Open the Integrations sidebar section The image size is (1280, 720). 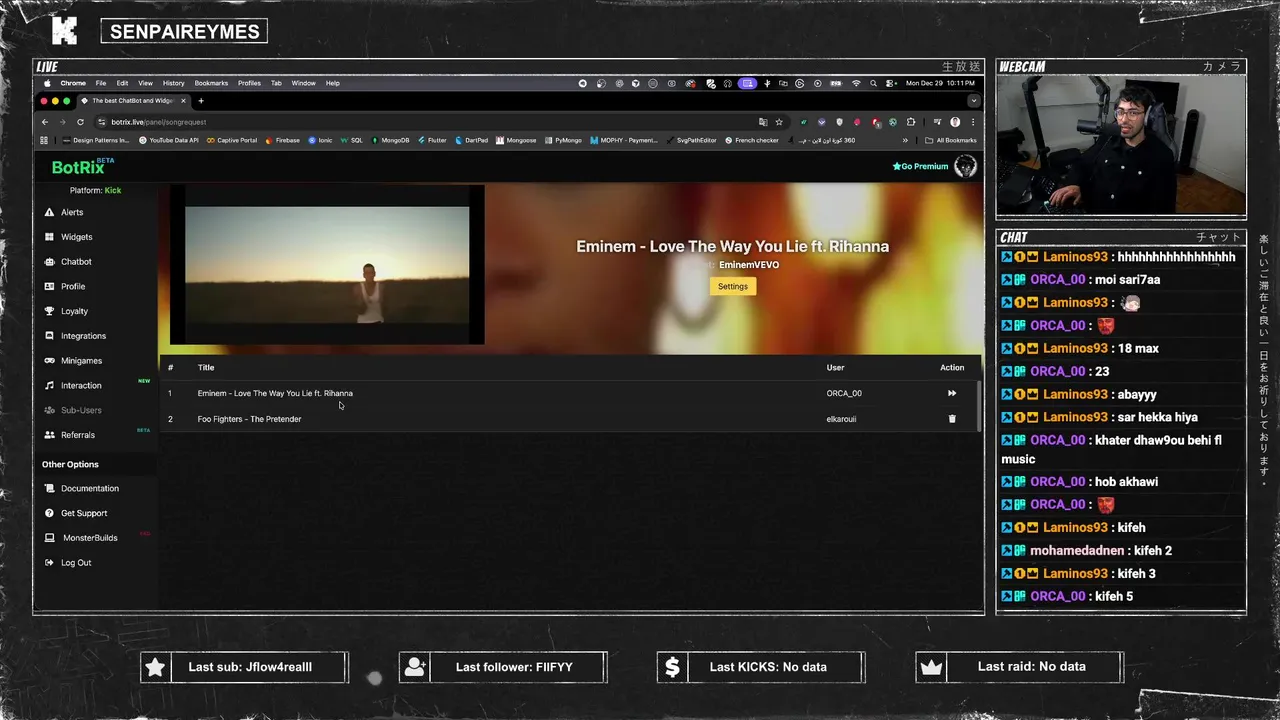coord(83,336)
